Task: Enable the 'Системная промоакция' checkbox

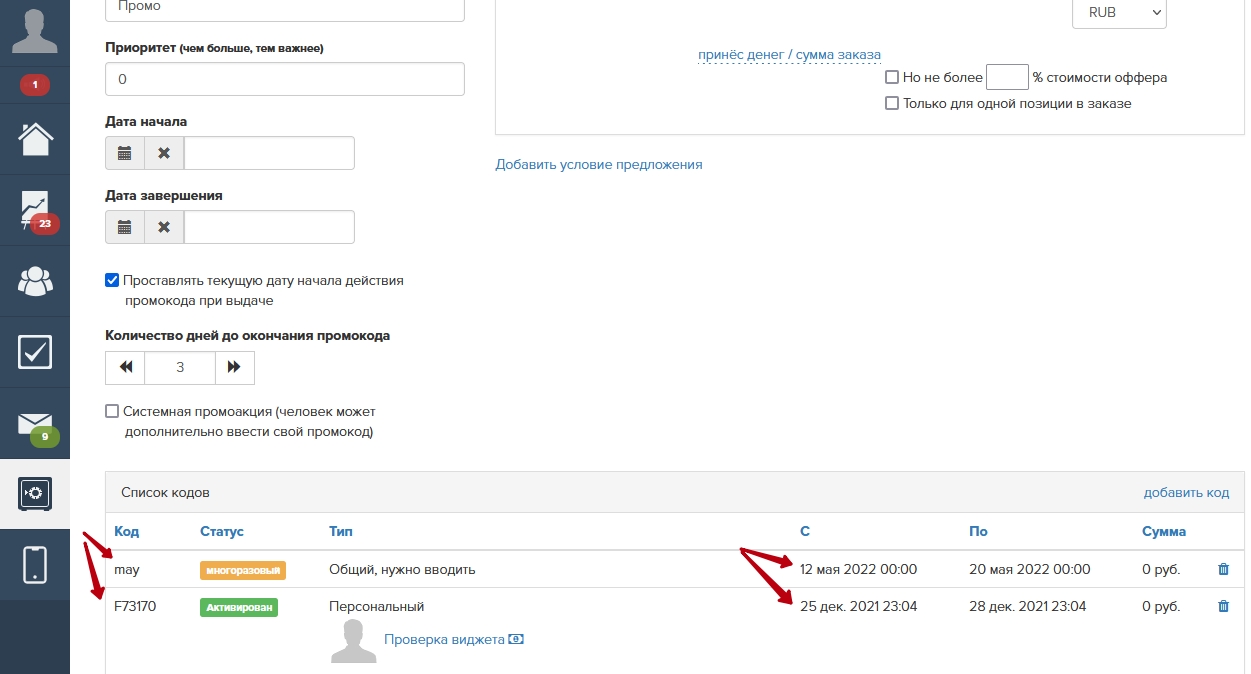Action: point(112,411)
